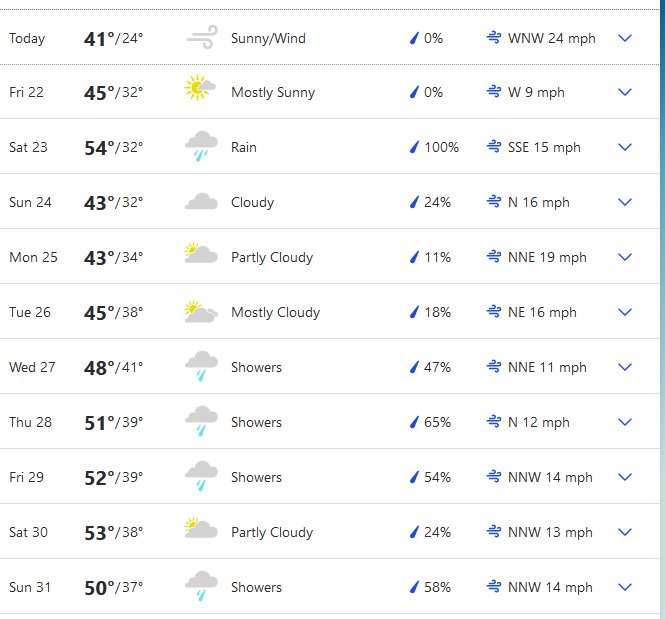Expand the Thu 28 Showers row chevron

click(x=625, y=422)
